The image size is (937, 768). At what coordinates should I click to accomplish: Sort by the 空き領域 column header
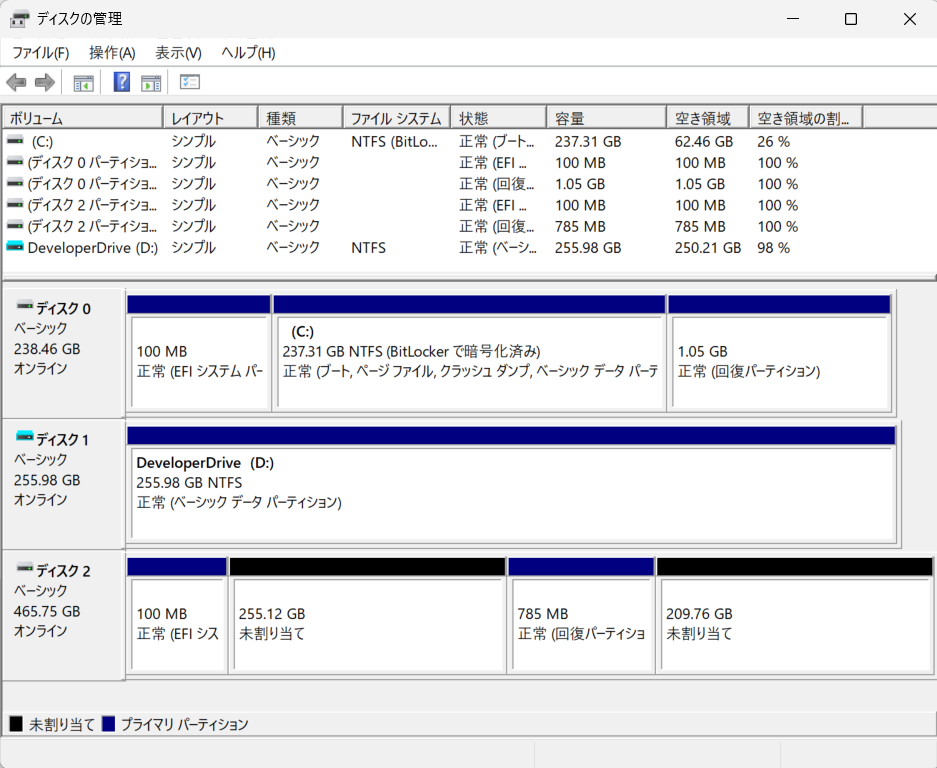[708, 118]
